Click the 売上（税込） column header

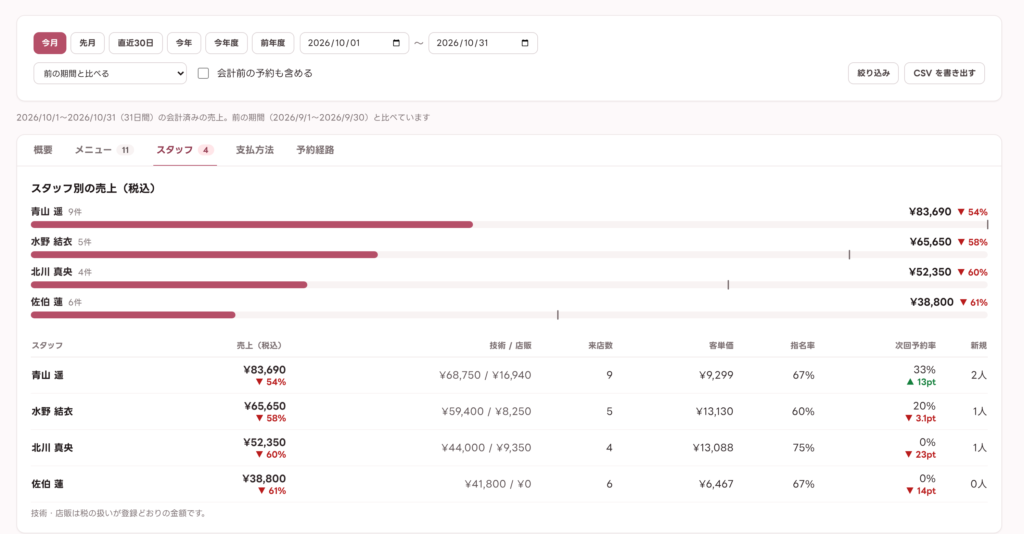click(x=259, y=345)
